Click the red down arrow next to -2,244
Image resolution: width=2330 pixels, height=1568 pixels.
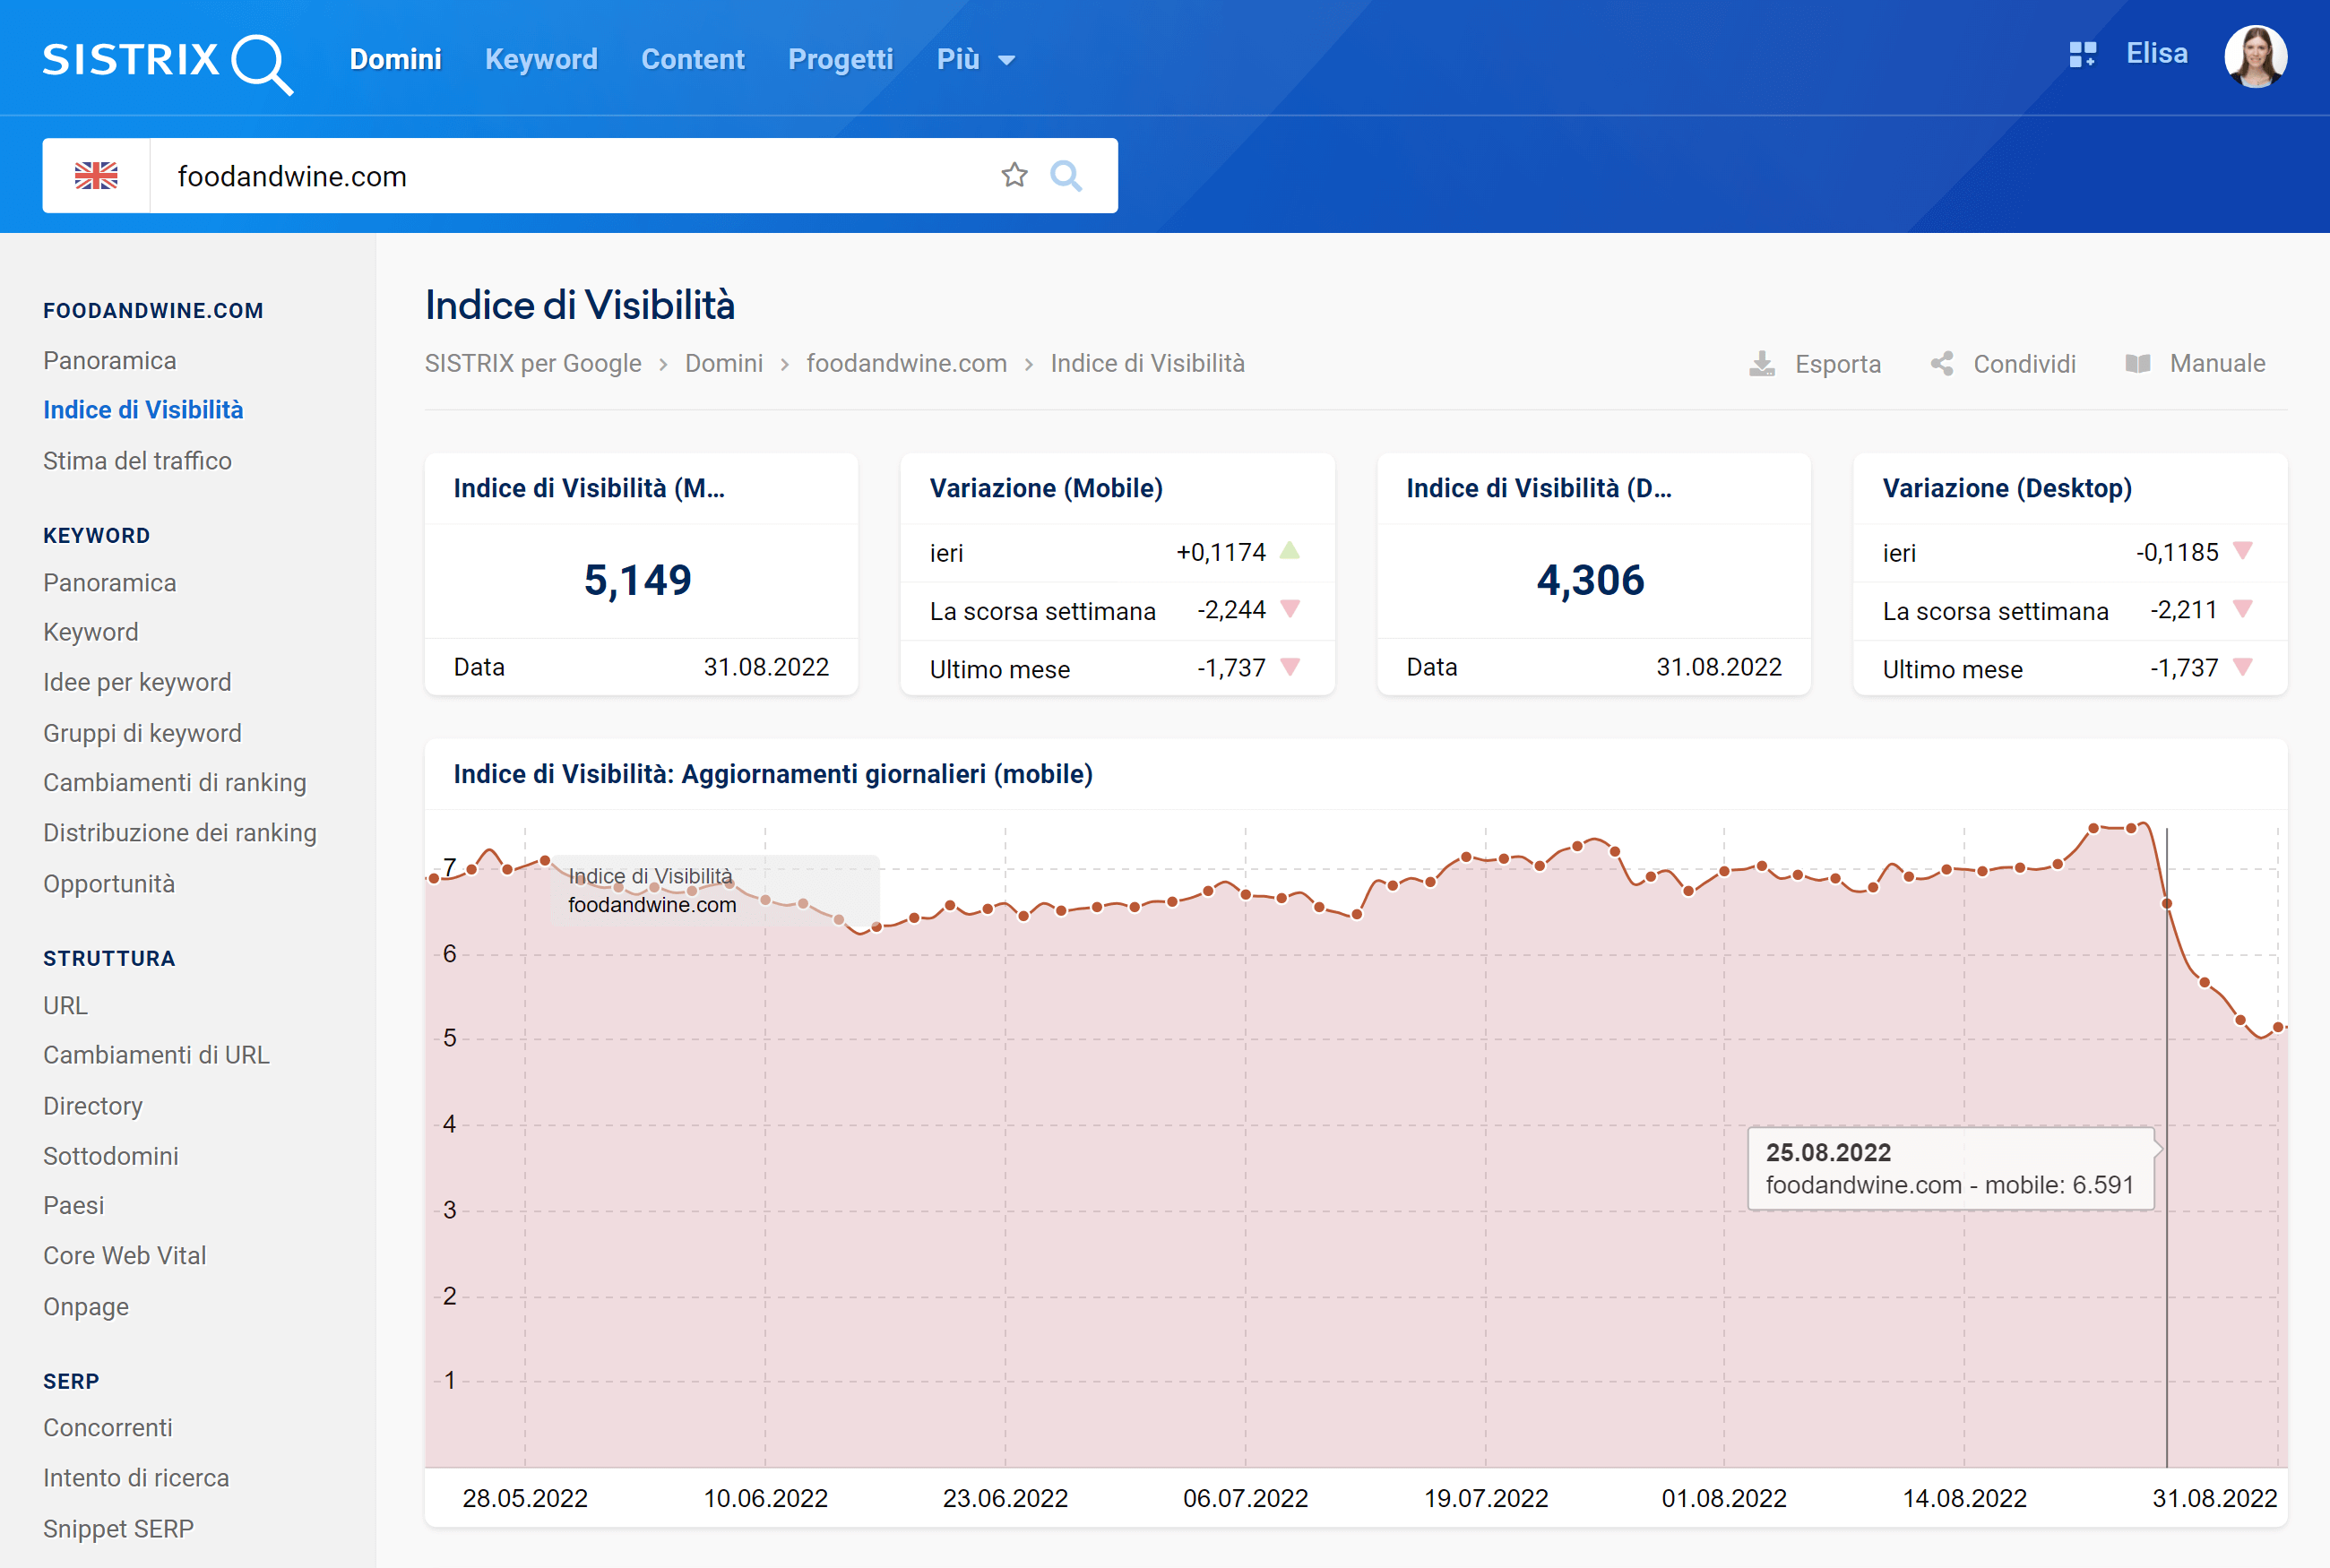[1290, 609]
